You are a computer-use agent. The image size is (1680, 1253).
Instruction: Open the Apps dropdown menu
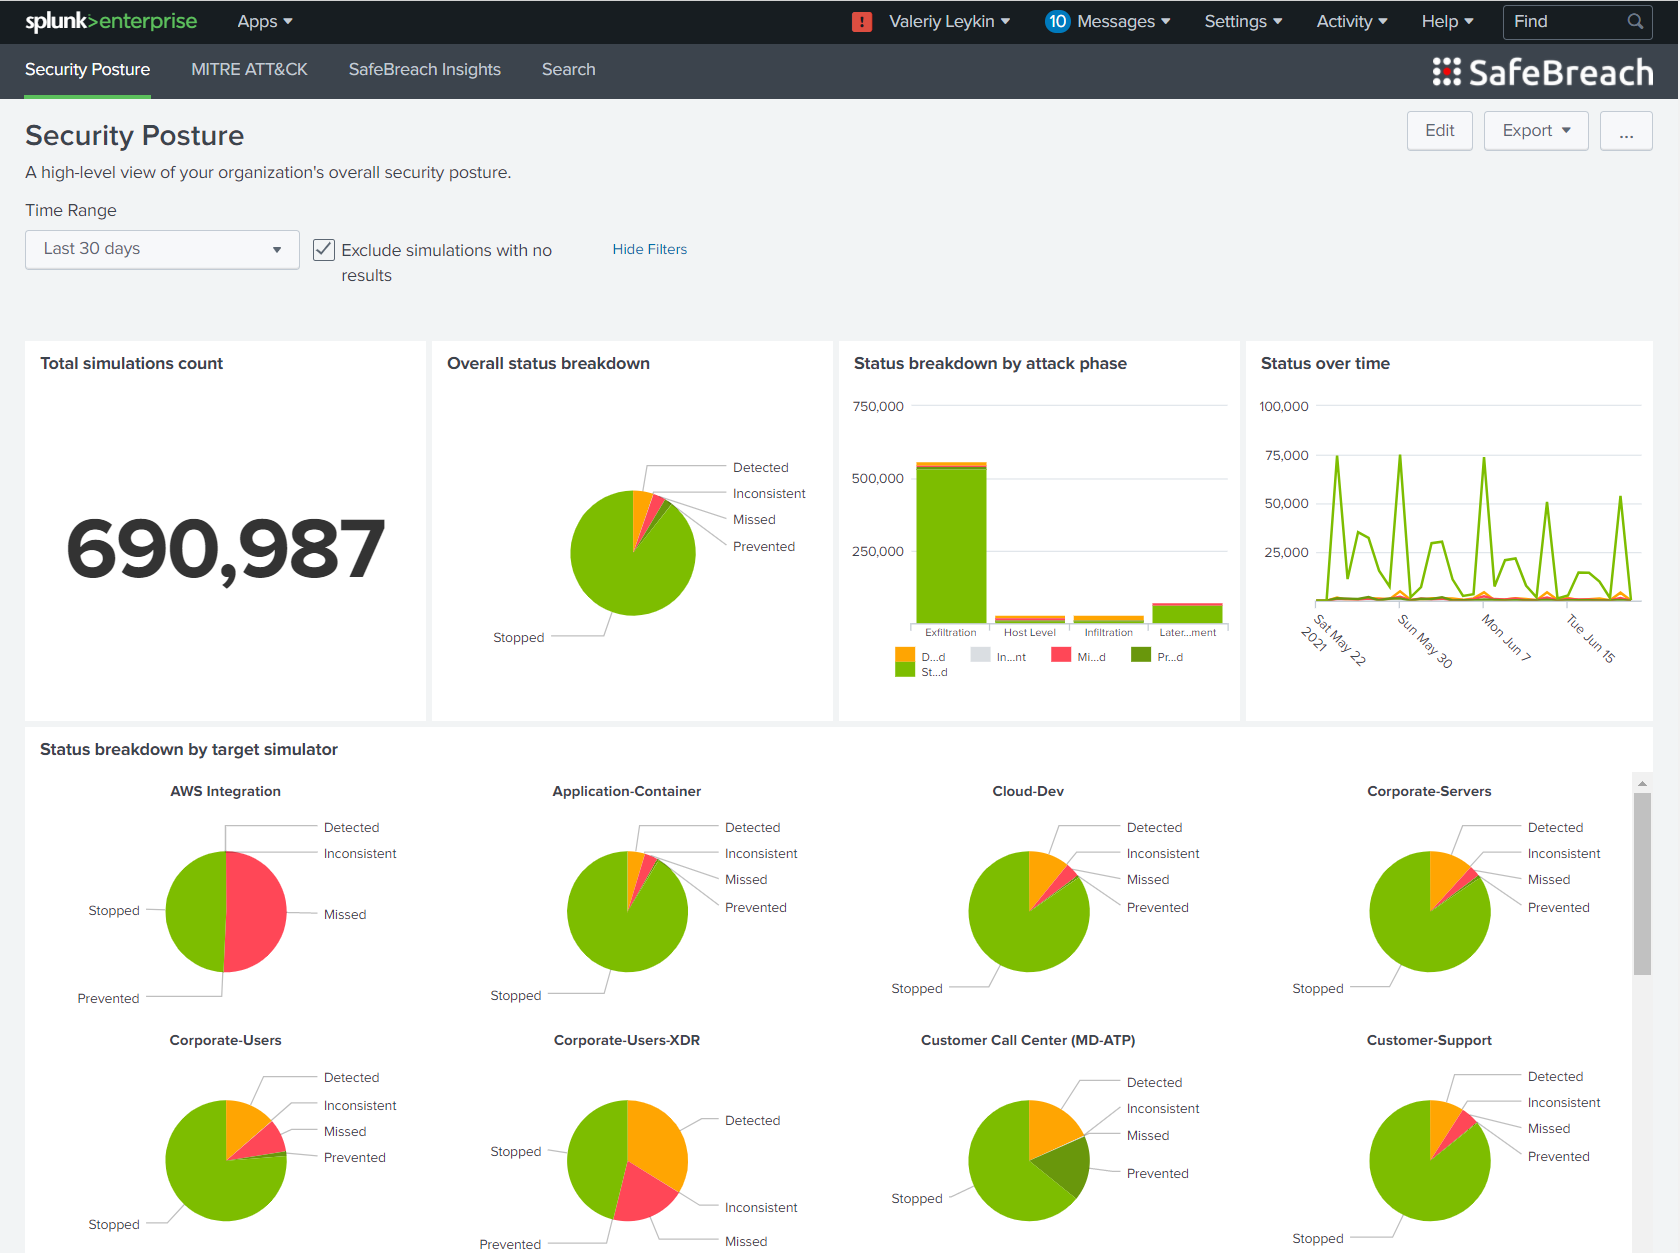click(x=265, y=21)
